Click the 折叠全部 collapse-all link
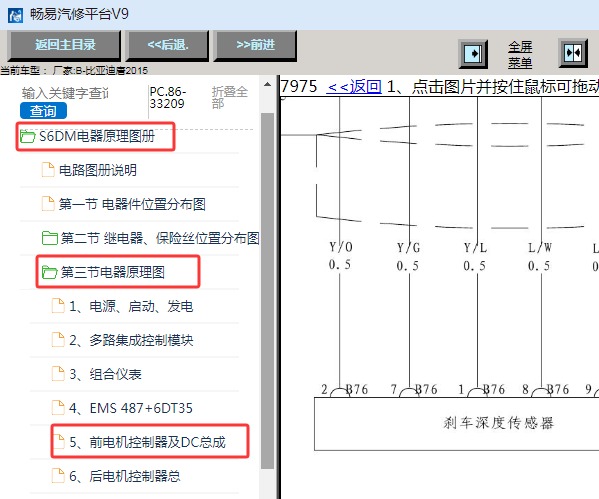The image size is (599, 499). pyautogui.click(x=230, y=97)
